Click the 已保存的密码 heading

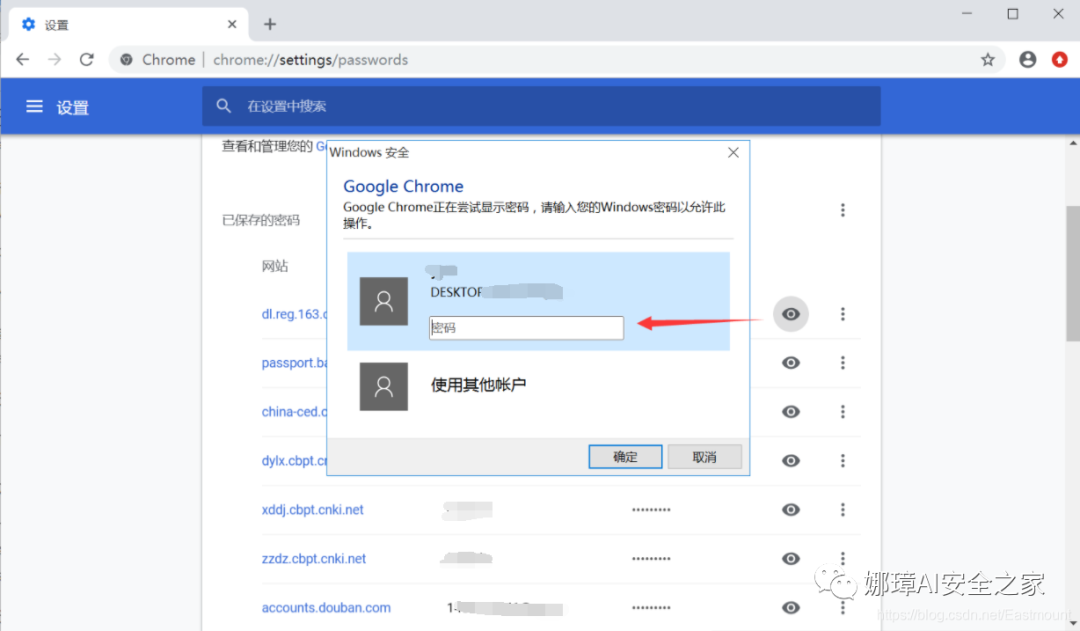click(261, 220)
